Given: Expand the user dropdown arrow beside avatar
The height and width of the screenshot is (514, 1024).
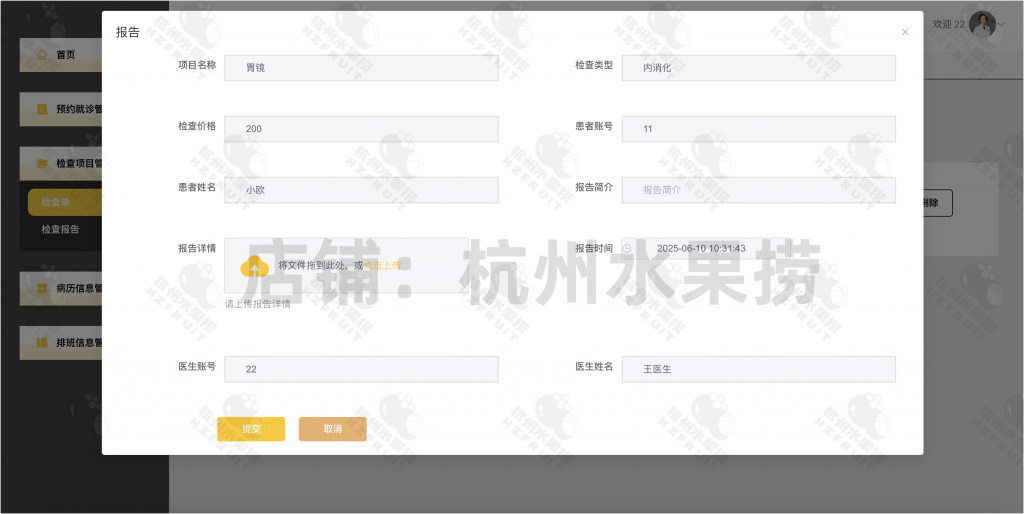Looking at the screenshot, I should pos(1001,25).
